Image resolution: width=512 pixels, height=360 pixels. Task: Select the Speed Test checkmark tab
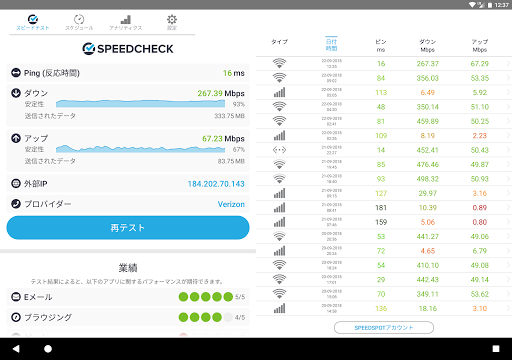pyautogui.click(x=33, y=22)
